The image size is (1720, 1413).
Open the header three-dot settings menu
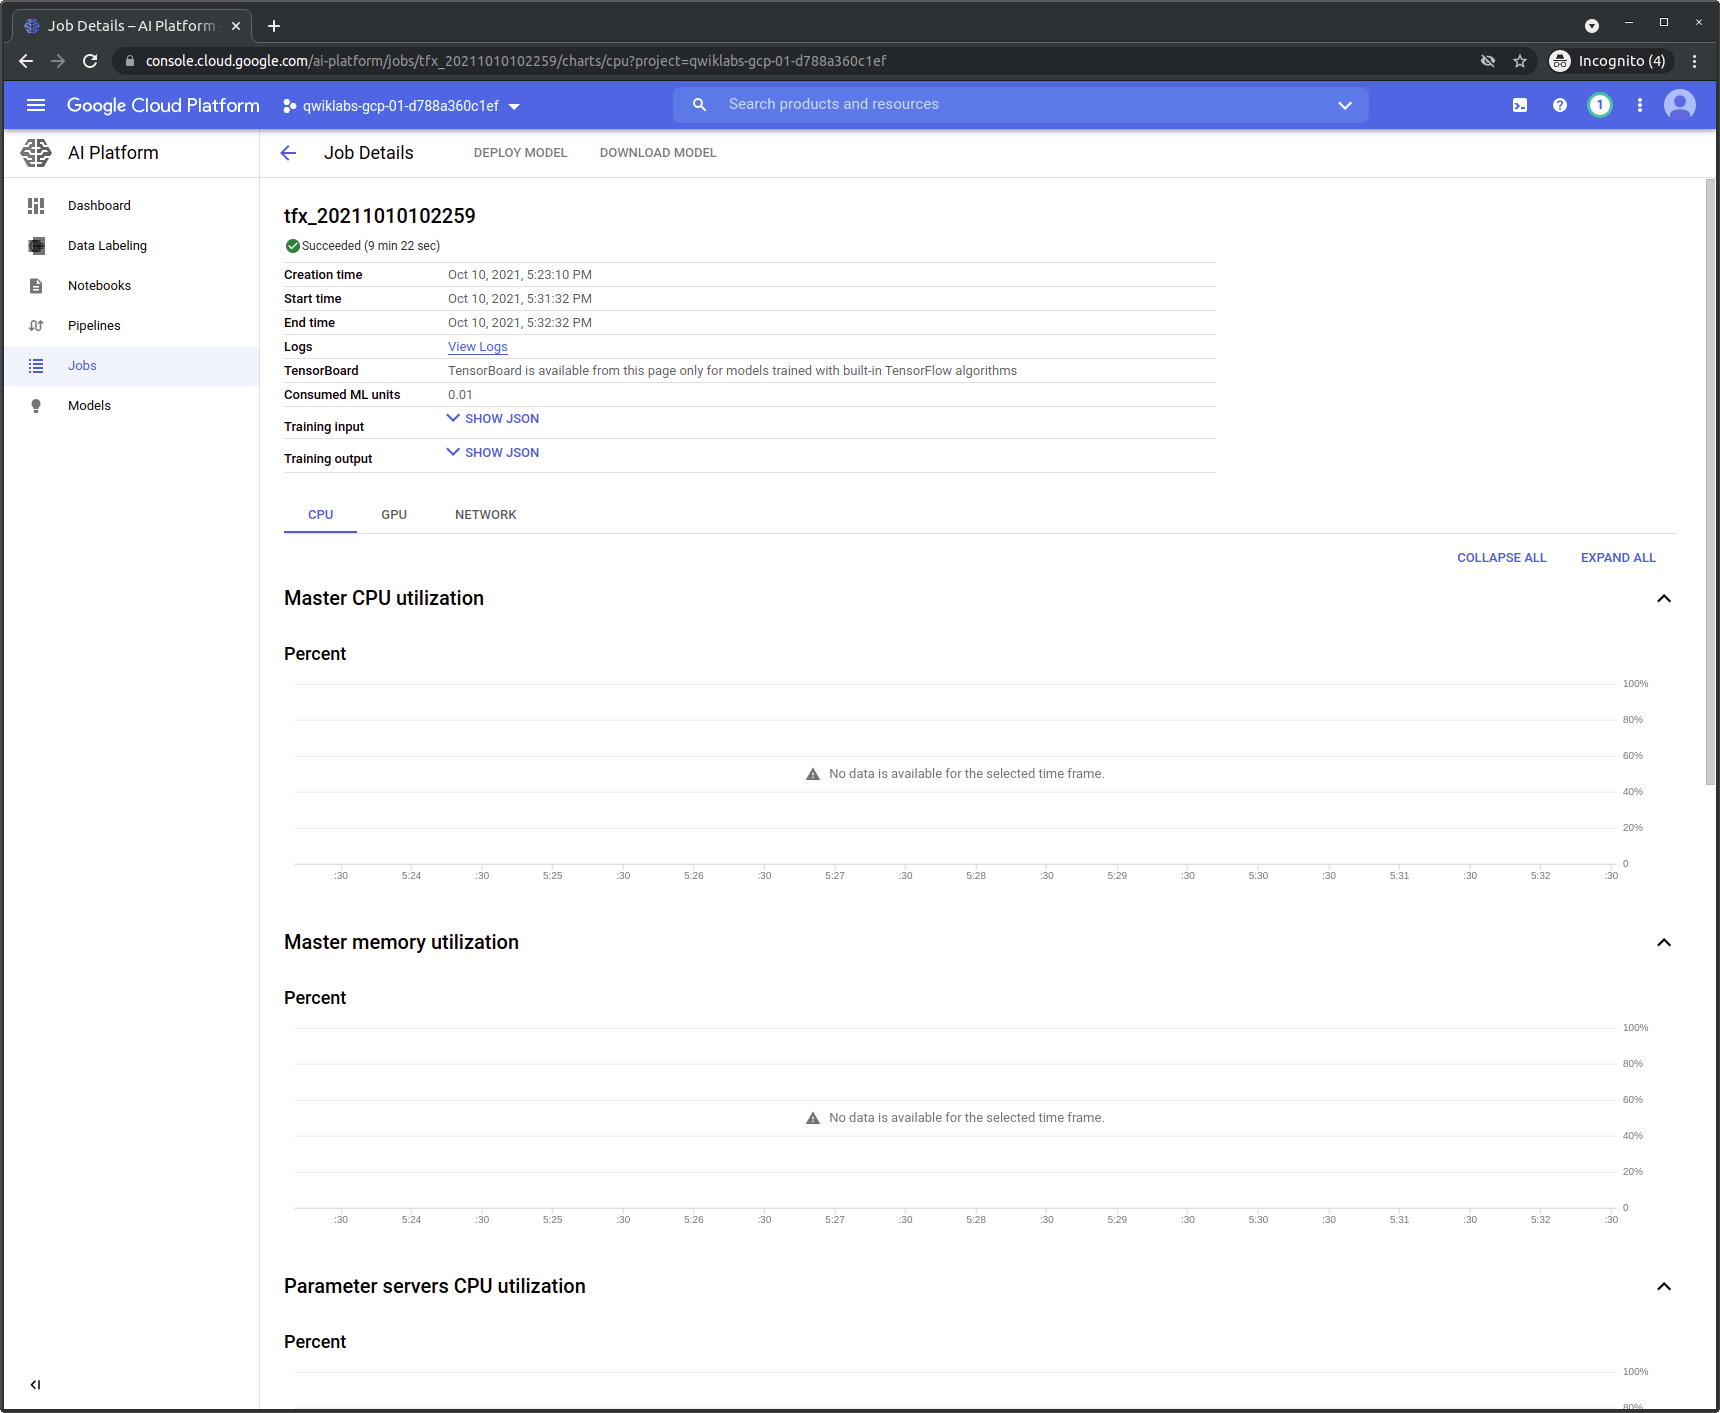coord(1640,105)
